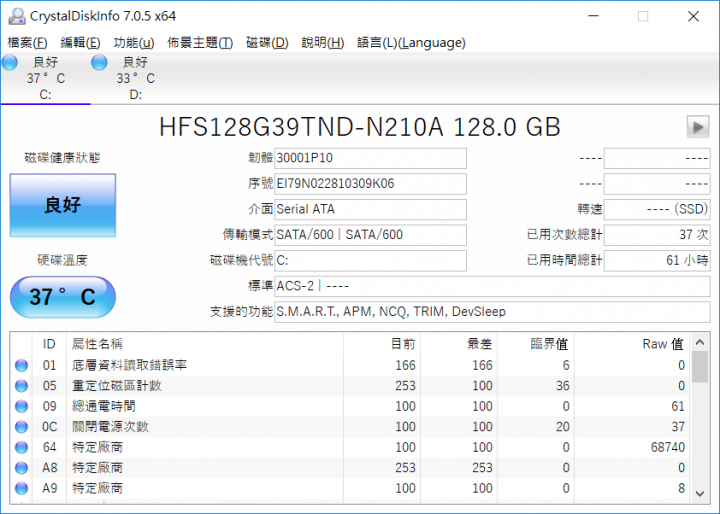Click the serial number field EI79N022810309K06

[370, 184]
